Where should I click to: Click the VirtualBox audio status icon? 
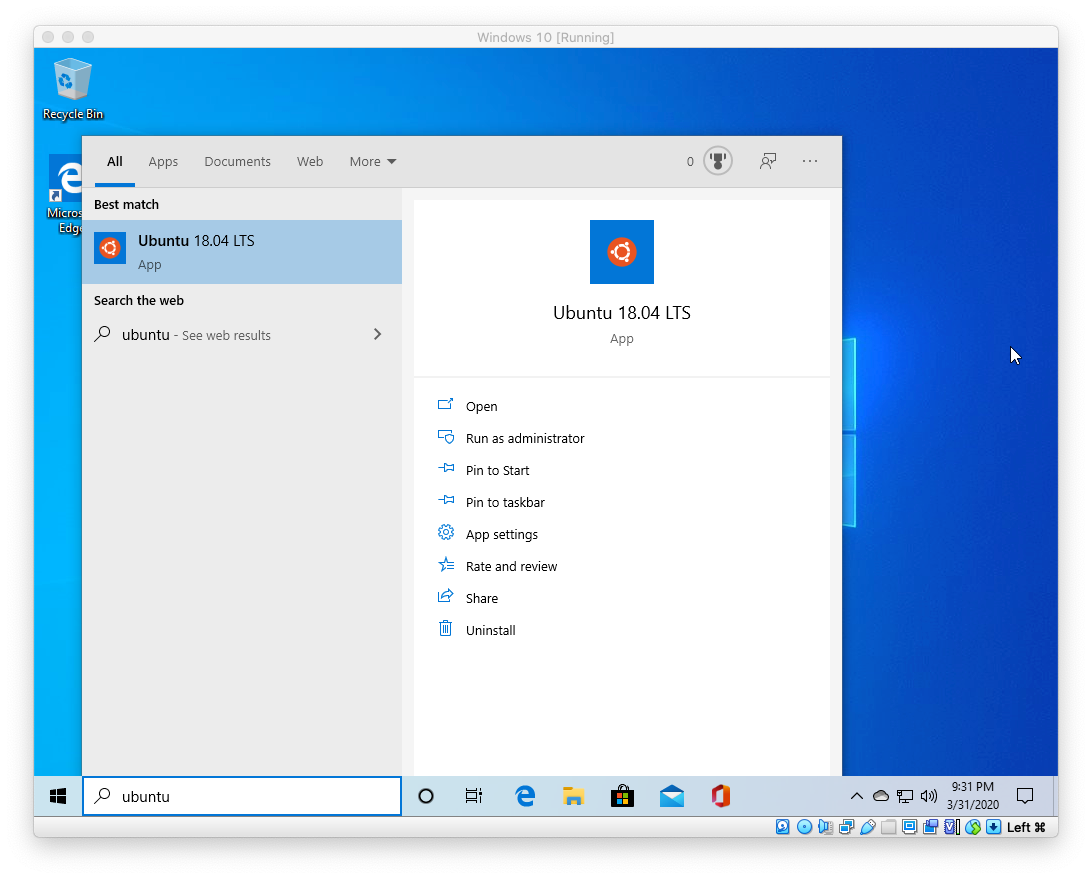pyautogui.click(x=825, y=827)
